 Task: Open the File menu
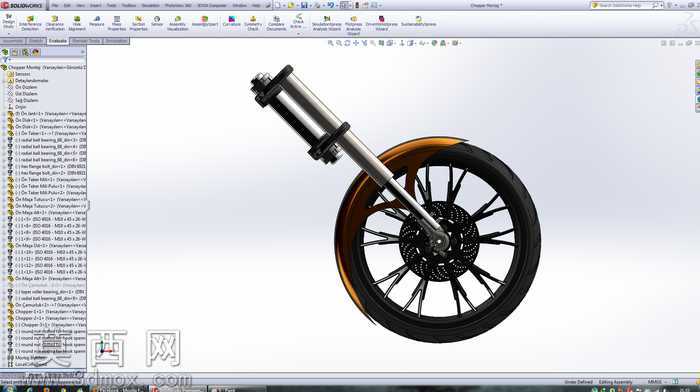pyautogui.click(x=55, y=5)
